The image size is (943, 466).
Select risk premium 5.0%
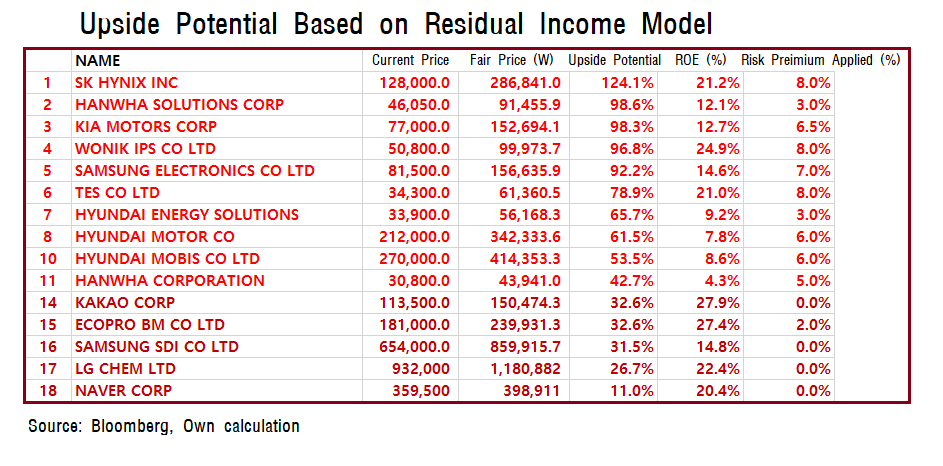point(812,281)
